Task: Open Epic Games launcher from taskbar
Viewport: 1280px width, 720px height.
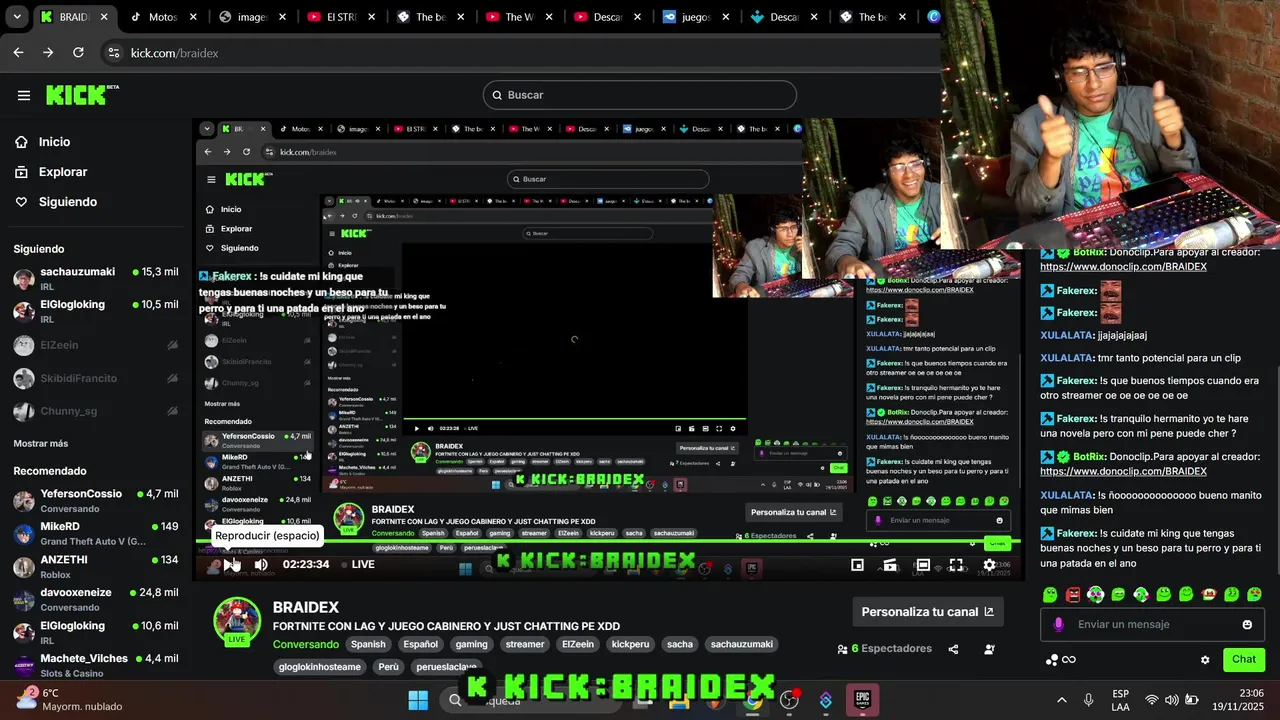Action: click(861, 699)
